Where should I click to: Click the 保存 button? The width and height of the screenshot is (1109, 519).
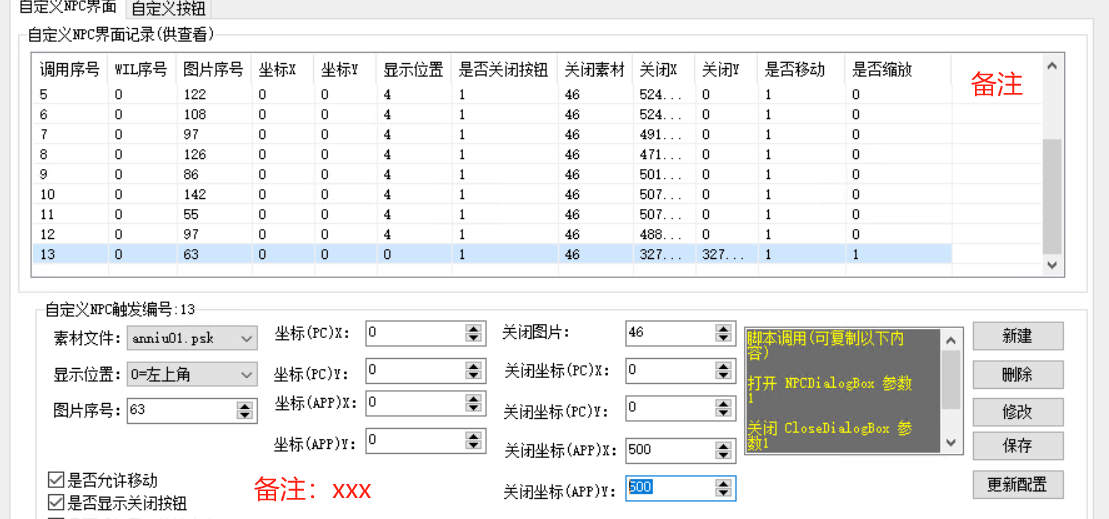point(1017,446)
